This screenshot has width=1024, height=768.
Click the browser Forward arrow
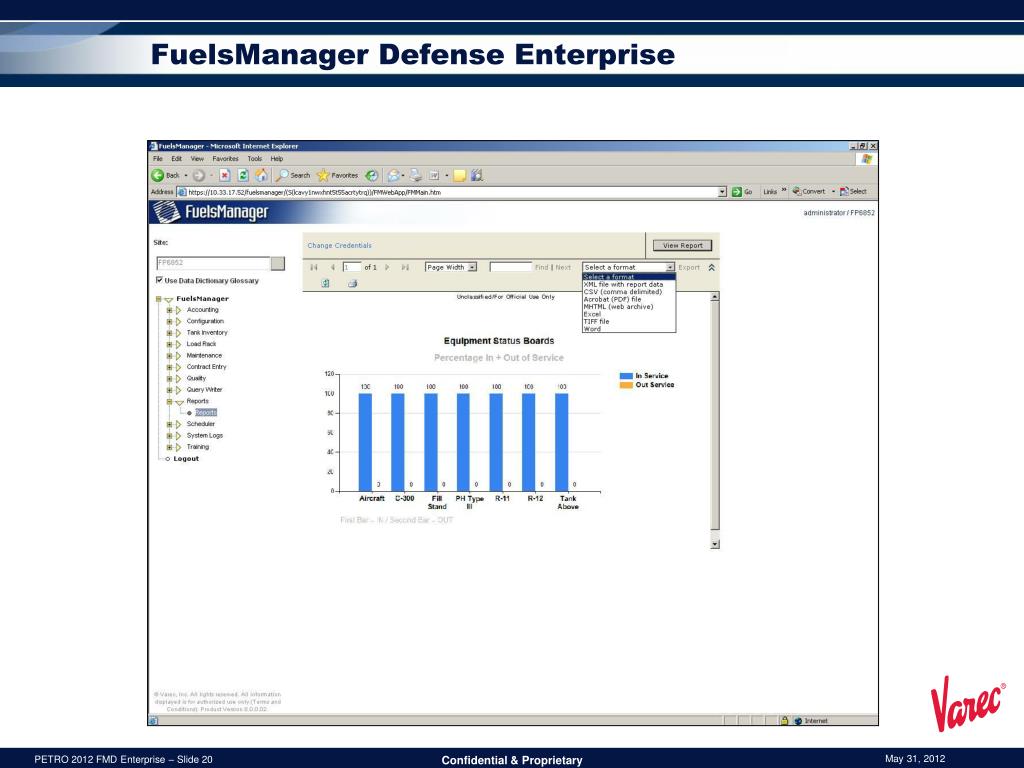199,175
